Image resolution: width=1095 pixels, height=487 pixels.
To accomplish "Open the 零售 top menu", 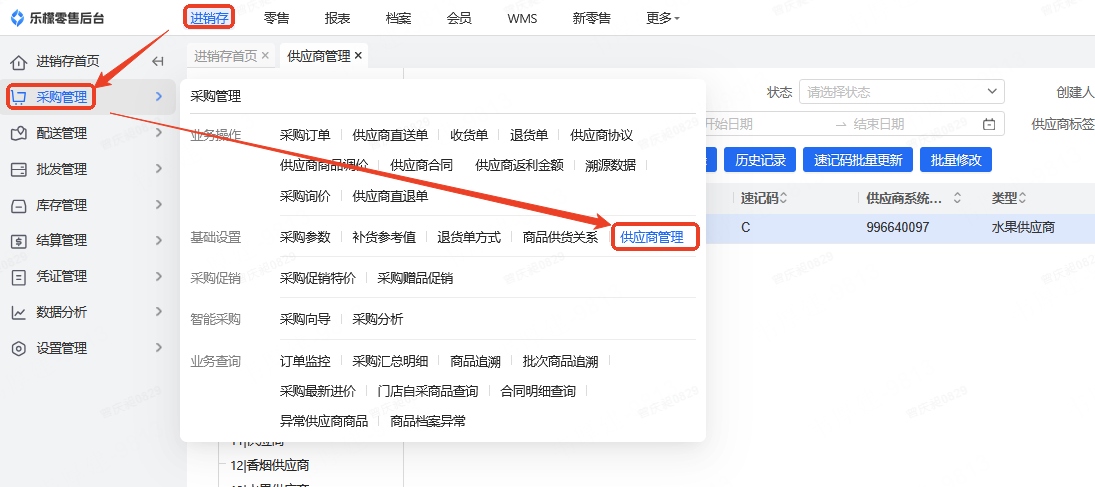I will tap(277, 18).
